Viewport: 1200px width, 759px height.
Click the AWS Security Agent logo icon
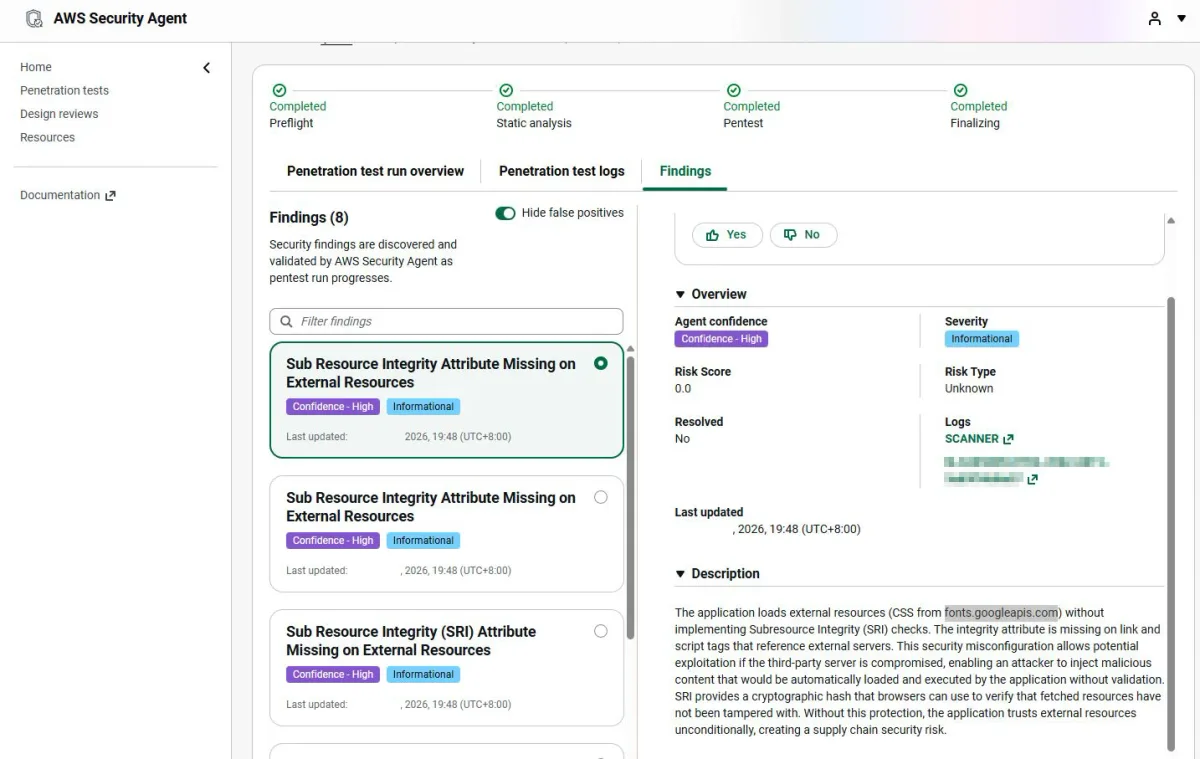pos(34,19)
